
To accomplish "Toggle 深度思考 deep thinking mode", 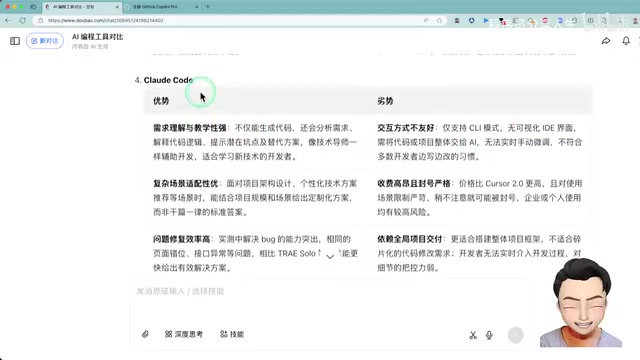I will pos(184,334).
